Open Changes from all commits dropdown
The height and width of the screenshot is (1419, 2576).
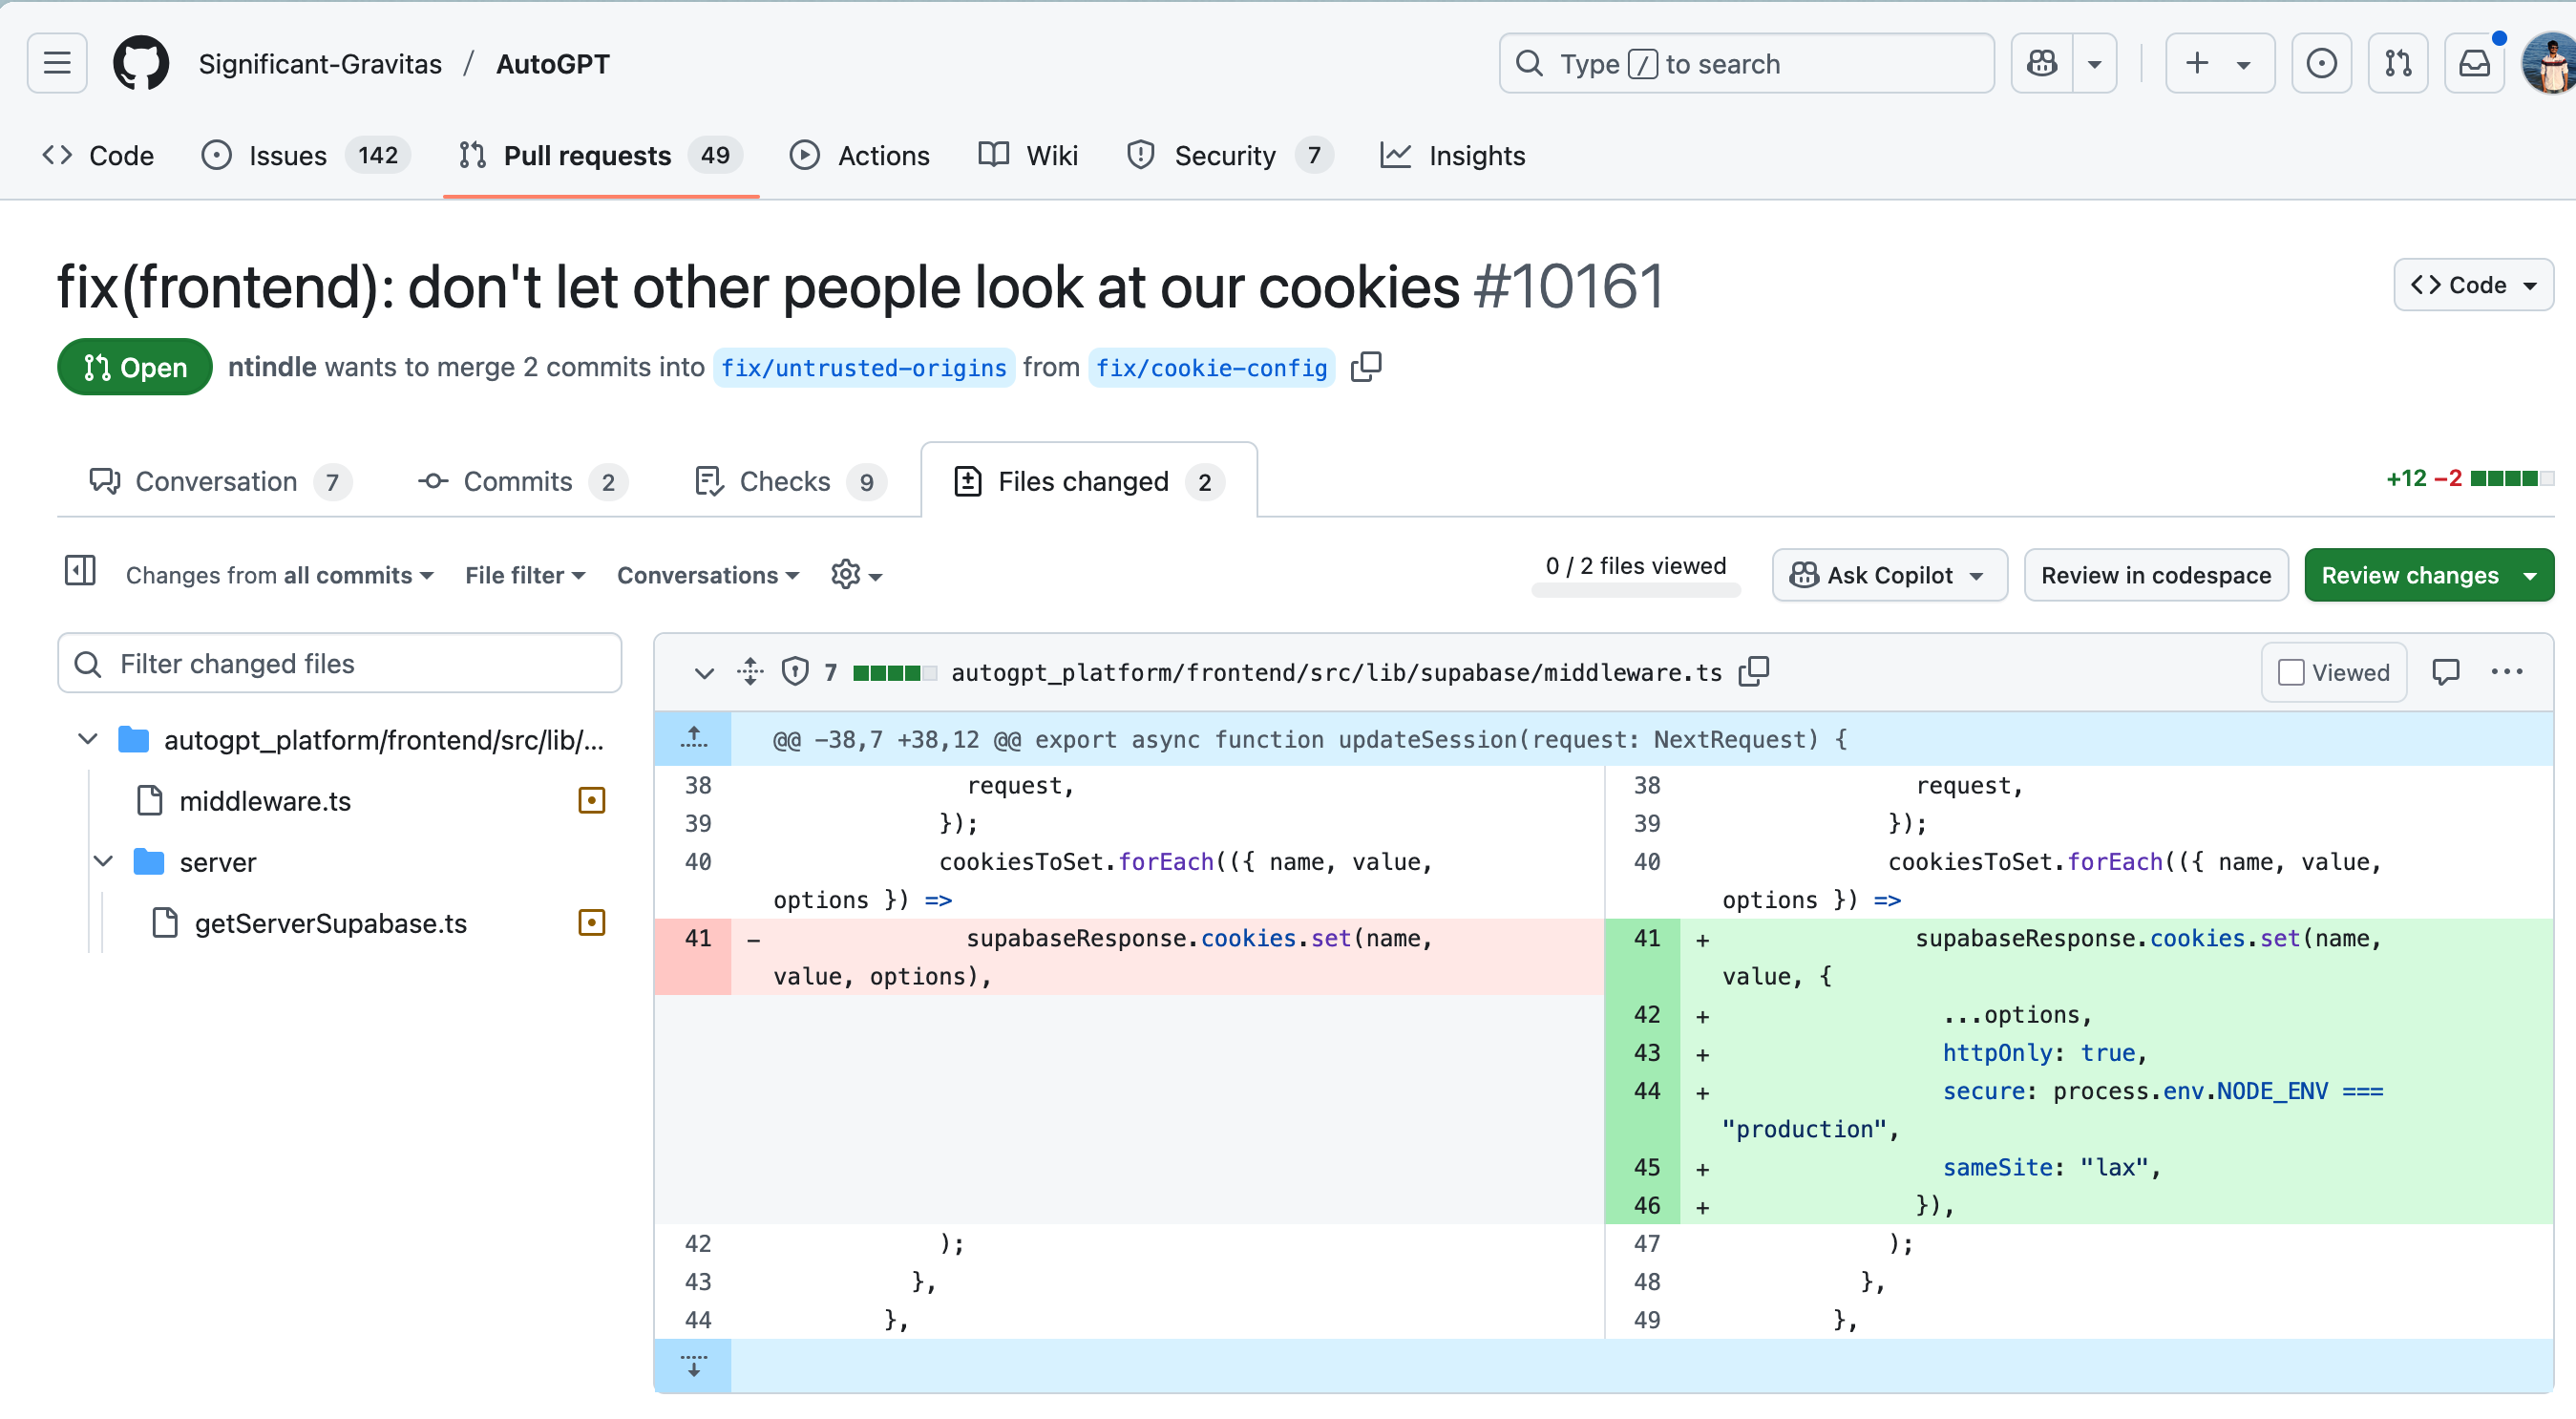pos(279,575)
